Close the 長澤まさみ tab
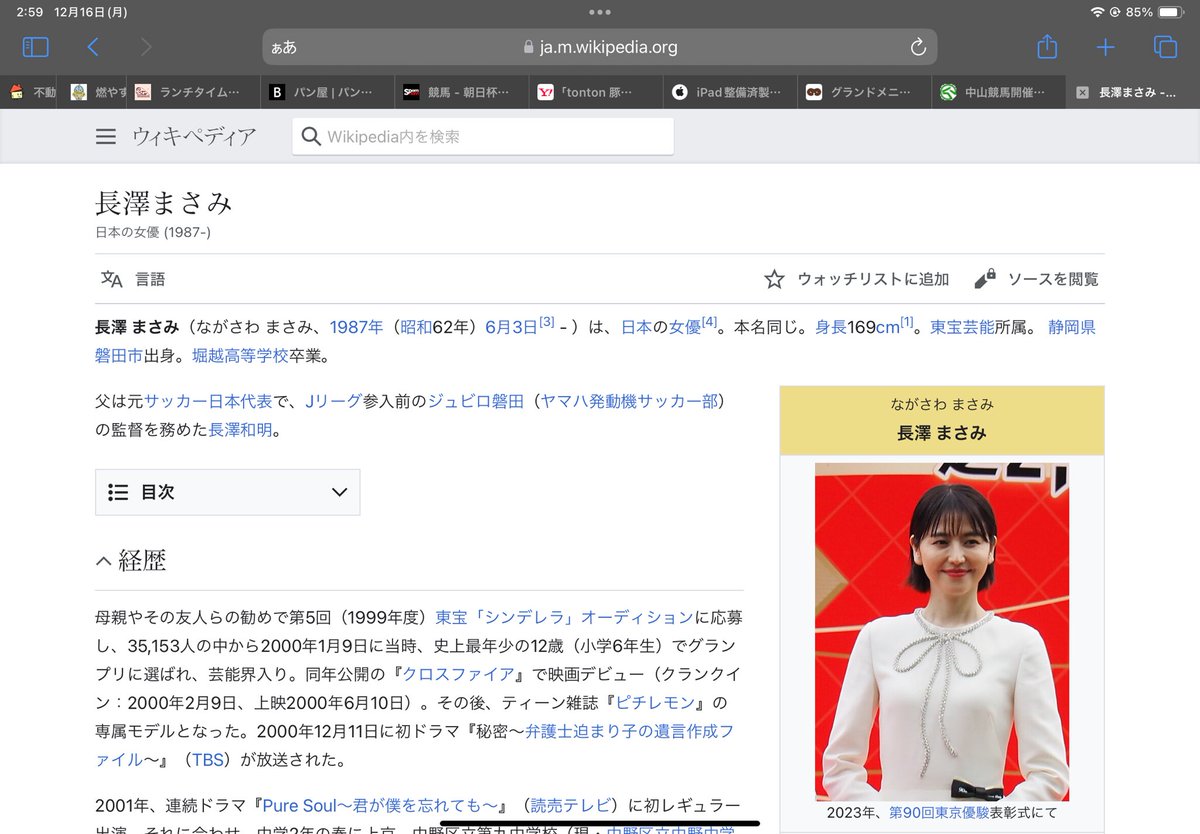Image resolution: width=1200 pixels, height=834 pixels. coord(1082,92)
